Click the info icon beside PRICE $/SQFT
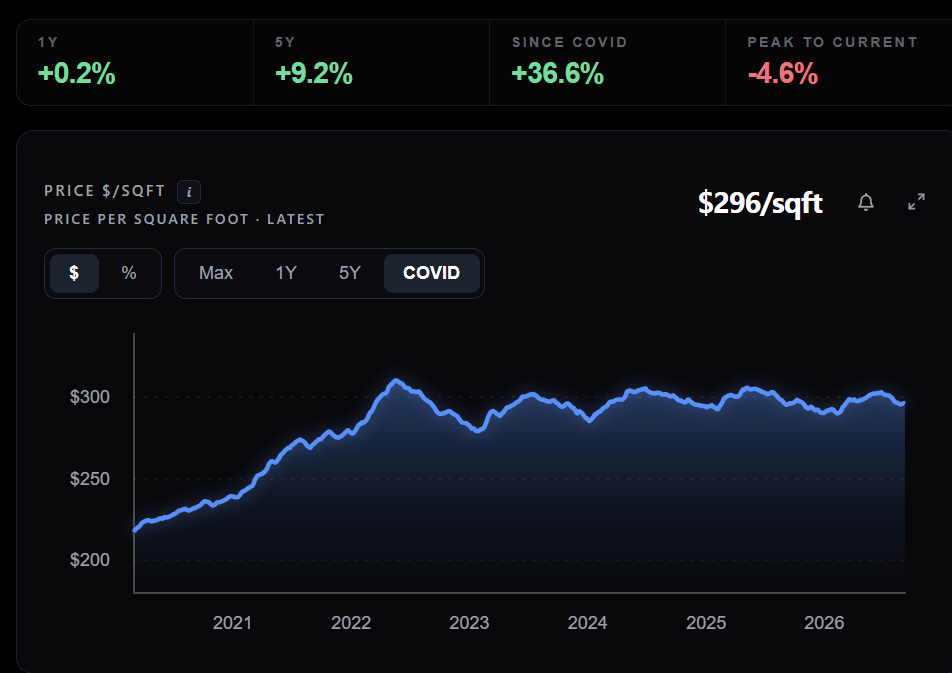This screenshot has height=673, width=952. pos(189,192)
